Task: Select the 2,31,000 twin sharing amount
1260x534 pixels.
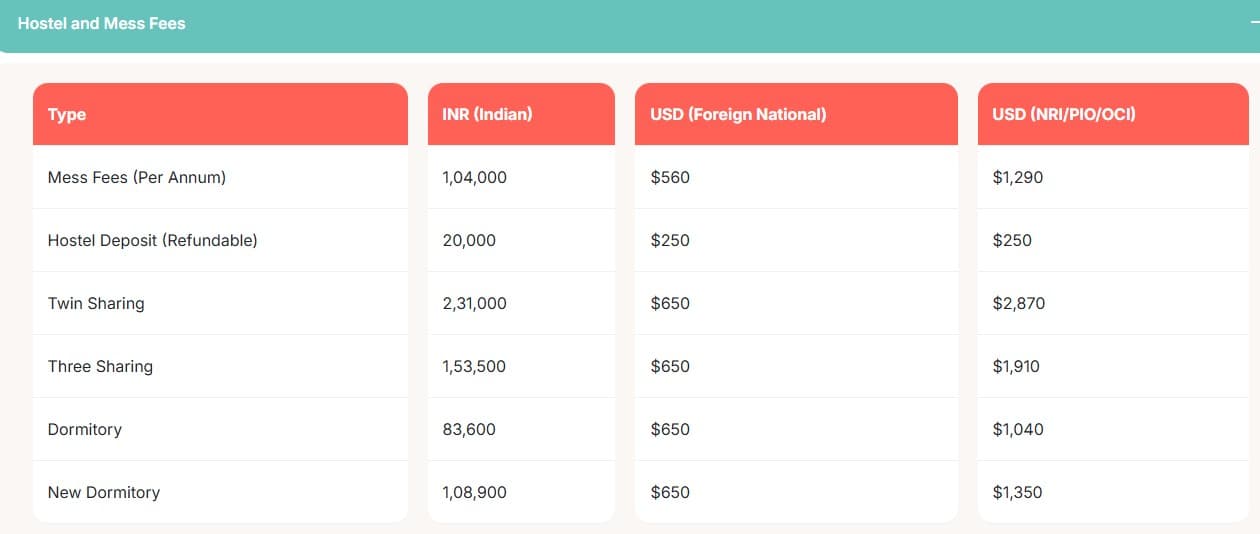Action: (x=474, y=303)
